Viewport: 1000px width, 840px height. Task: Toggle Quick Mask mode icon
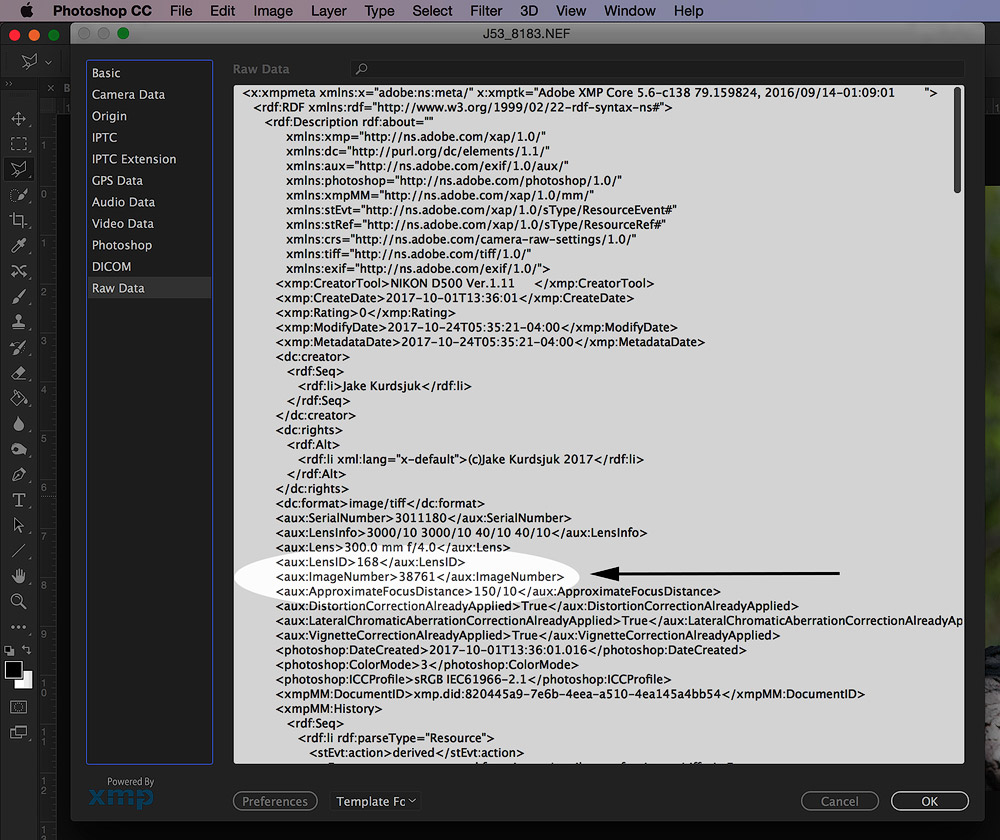19,707
